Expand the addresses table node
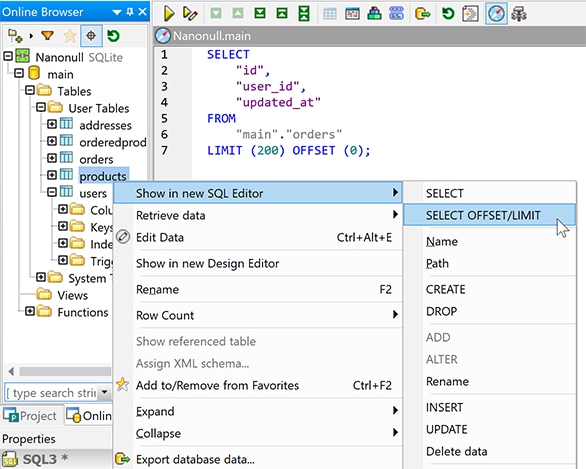 pyautogui.click(x=52, y=124)
